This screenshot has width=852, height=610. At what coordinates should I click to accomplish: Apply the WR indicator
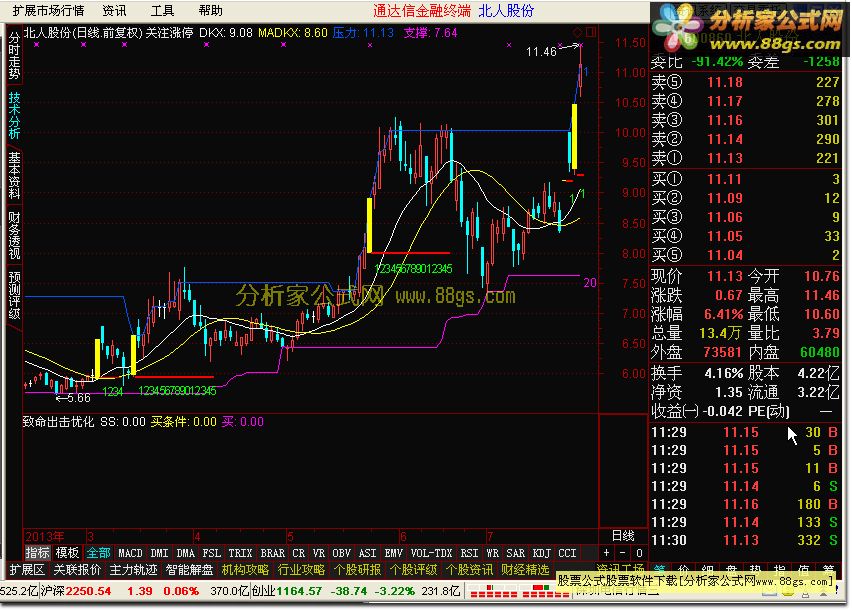492,553
